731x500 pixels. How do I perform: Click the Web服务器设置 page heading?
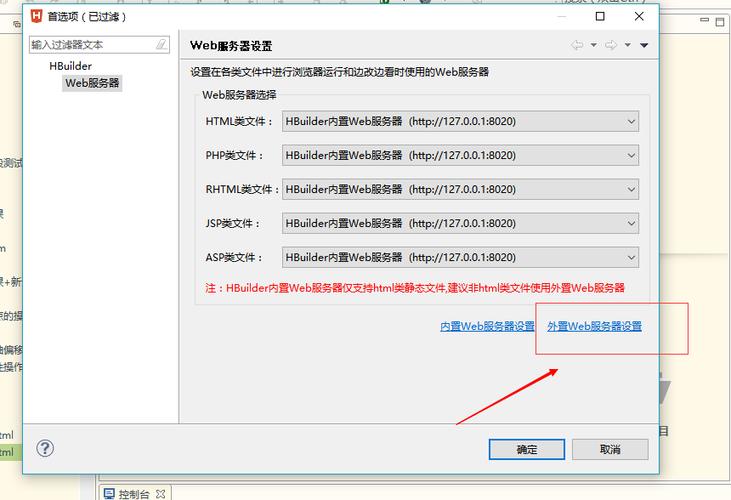(231, 46)
